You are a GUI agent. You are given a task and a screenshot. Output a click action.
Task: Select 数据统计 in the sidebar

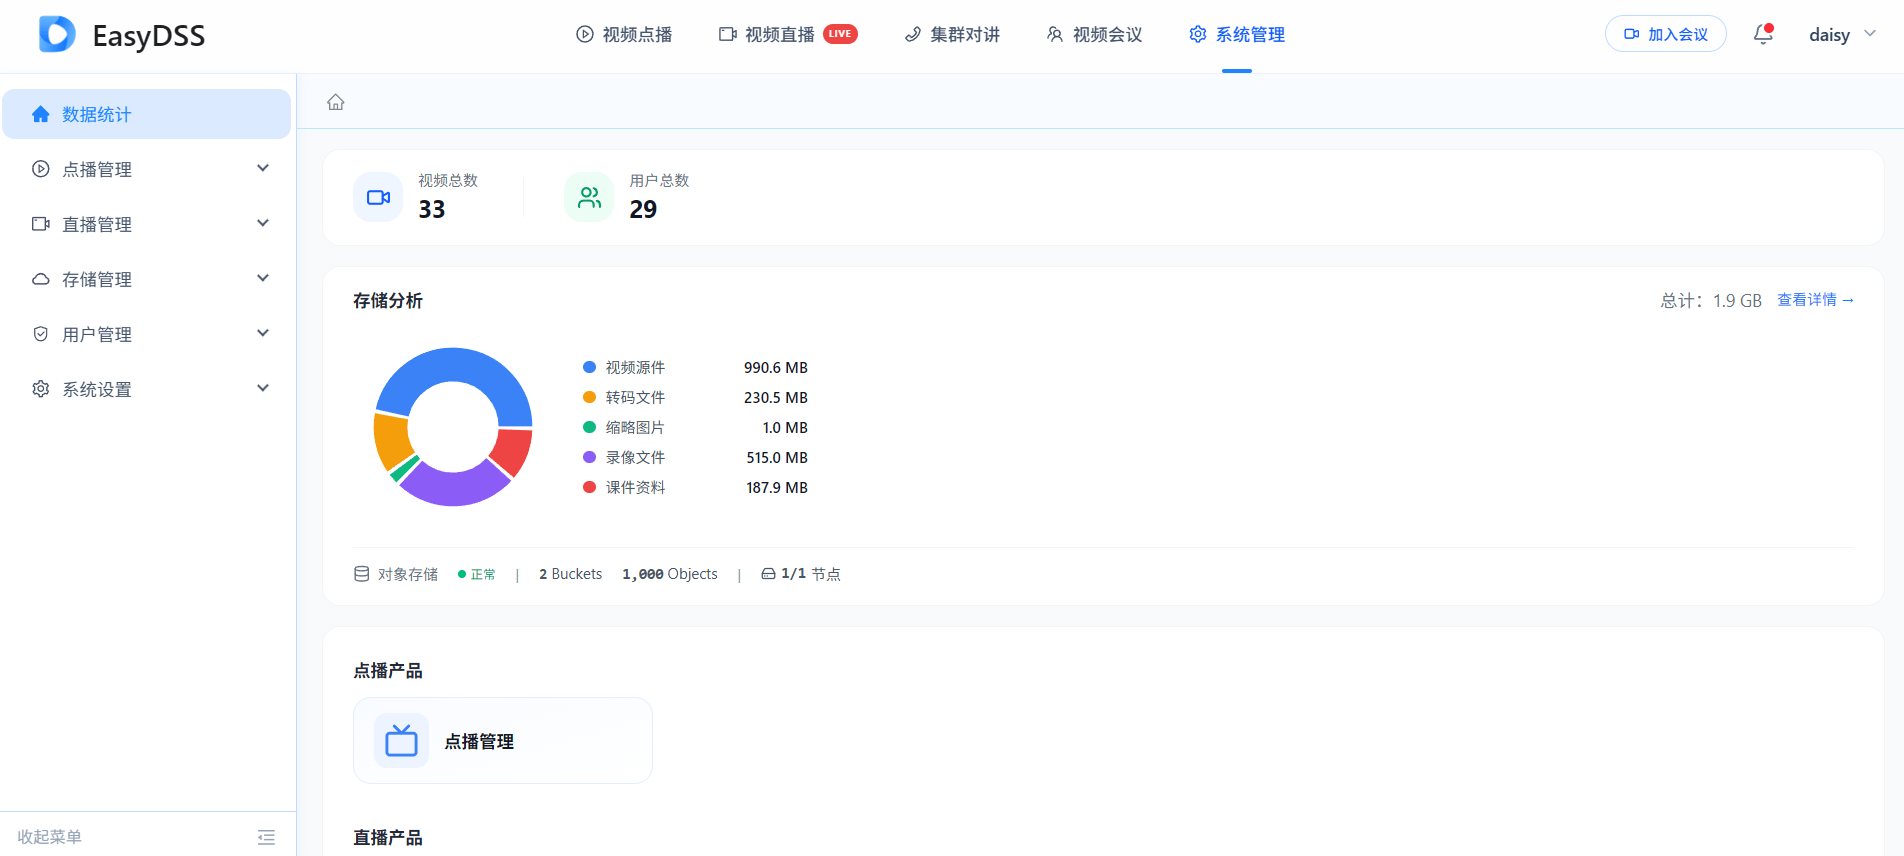pos(147,114)
